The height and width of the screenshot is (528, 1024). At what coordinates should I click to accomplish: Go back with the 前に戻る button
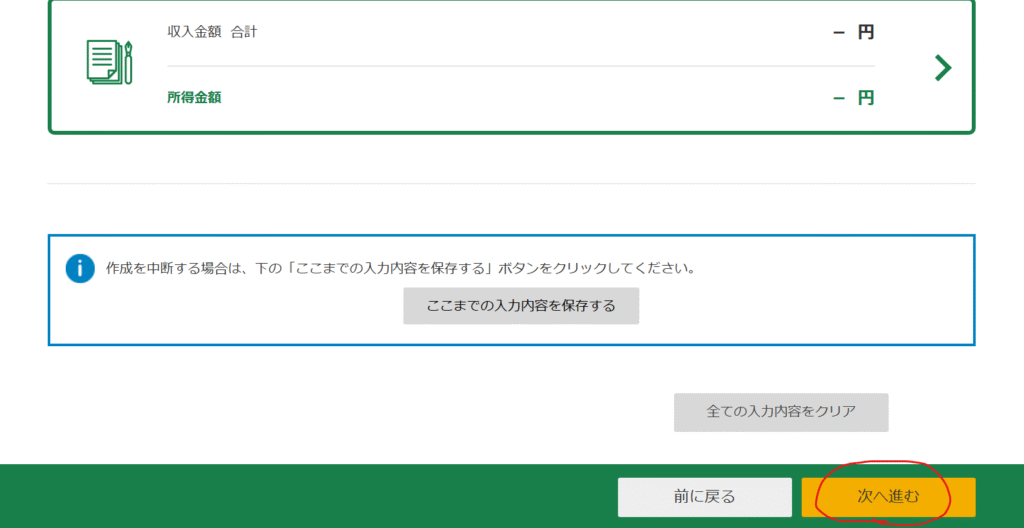(690, 496)
